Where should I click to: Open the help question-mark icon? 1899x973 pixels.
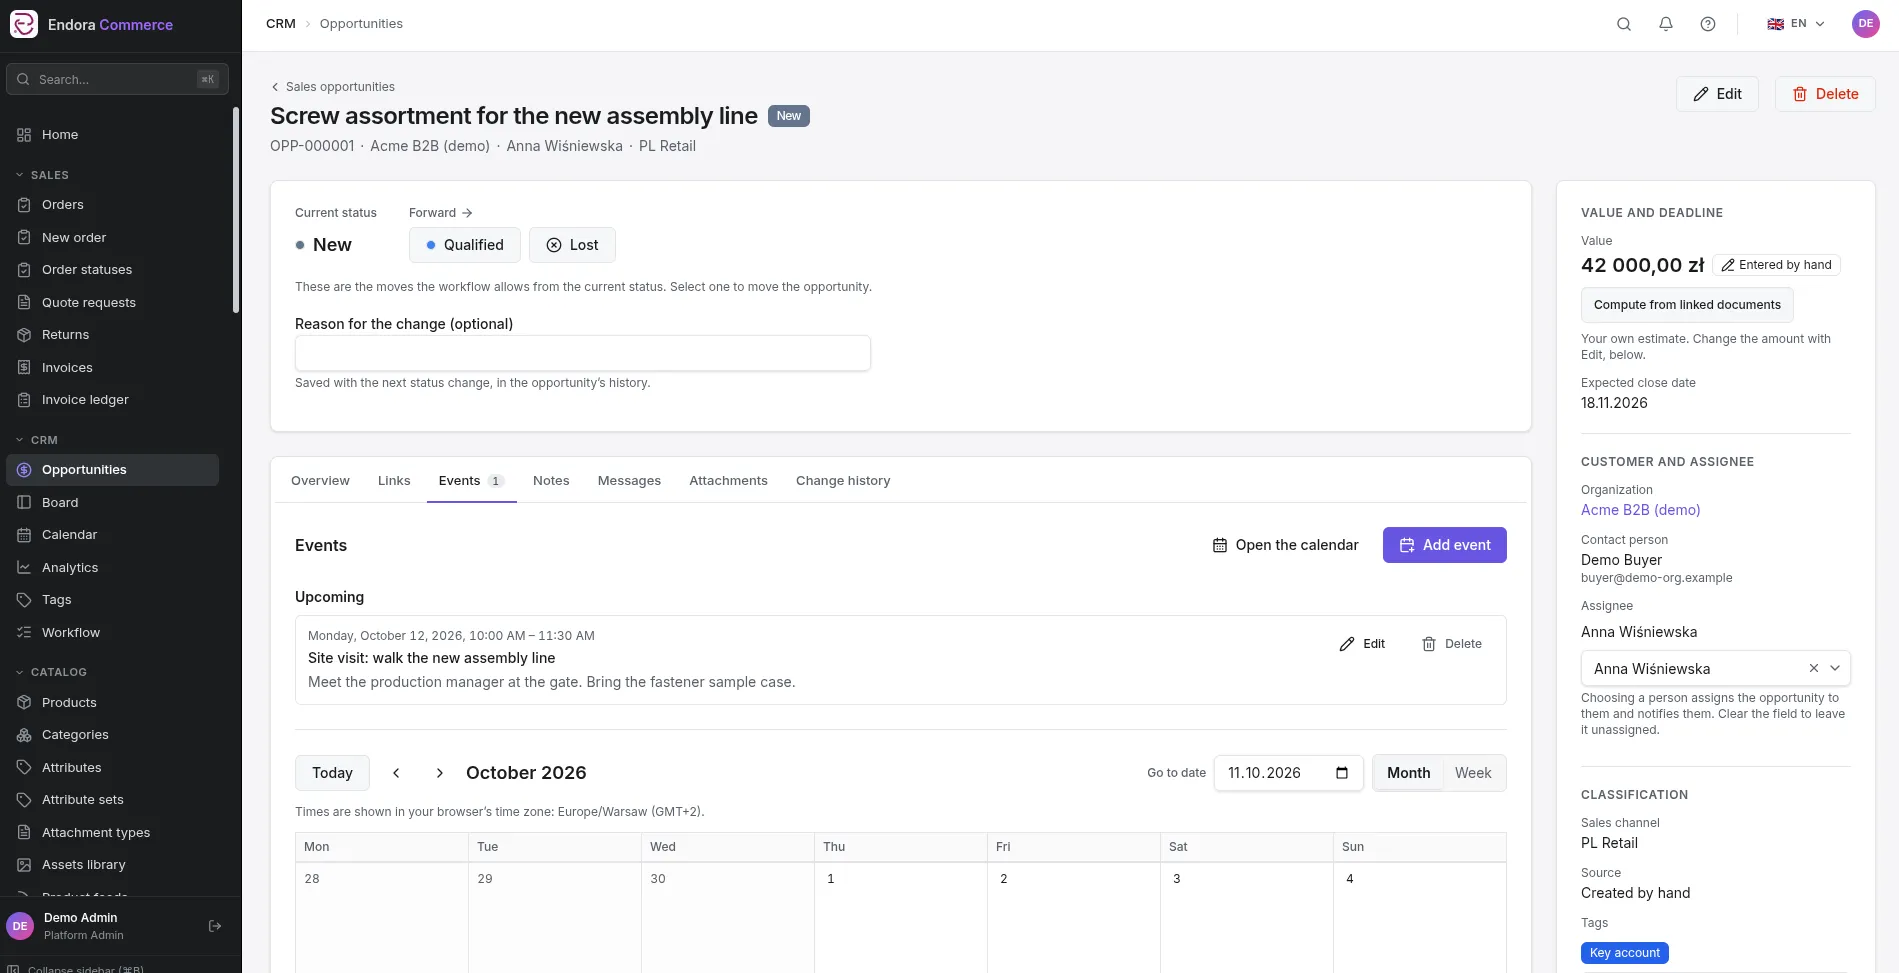[x=1708, y=24]
